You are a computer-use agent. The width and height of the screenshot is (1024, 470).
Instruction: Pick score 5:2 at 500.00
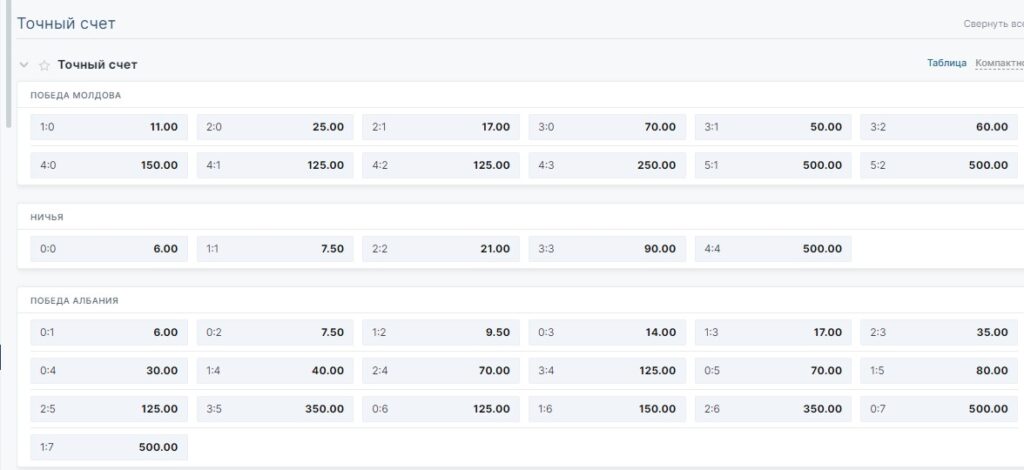939,165
